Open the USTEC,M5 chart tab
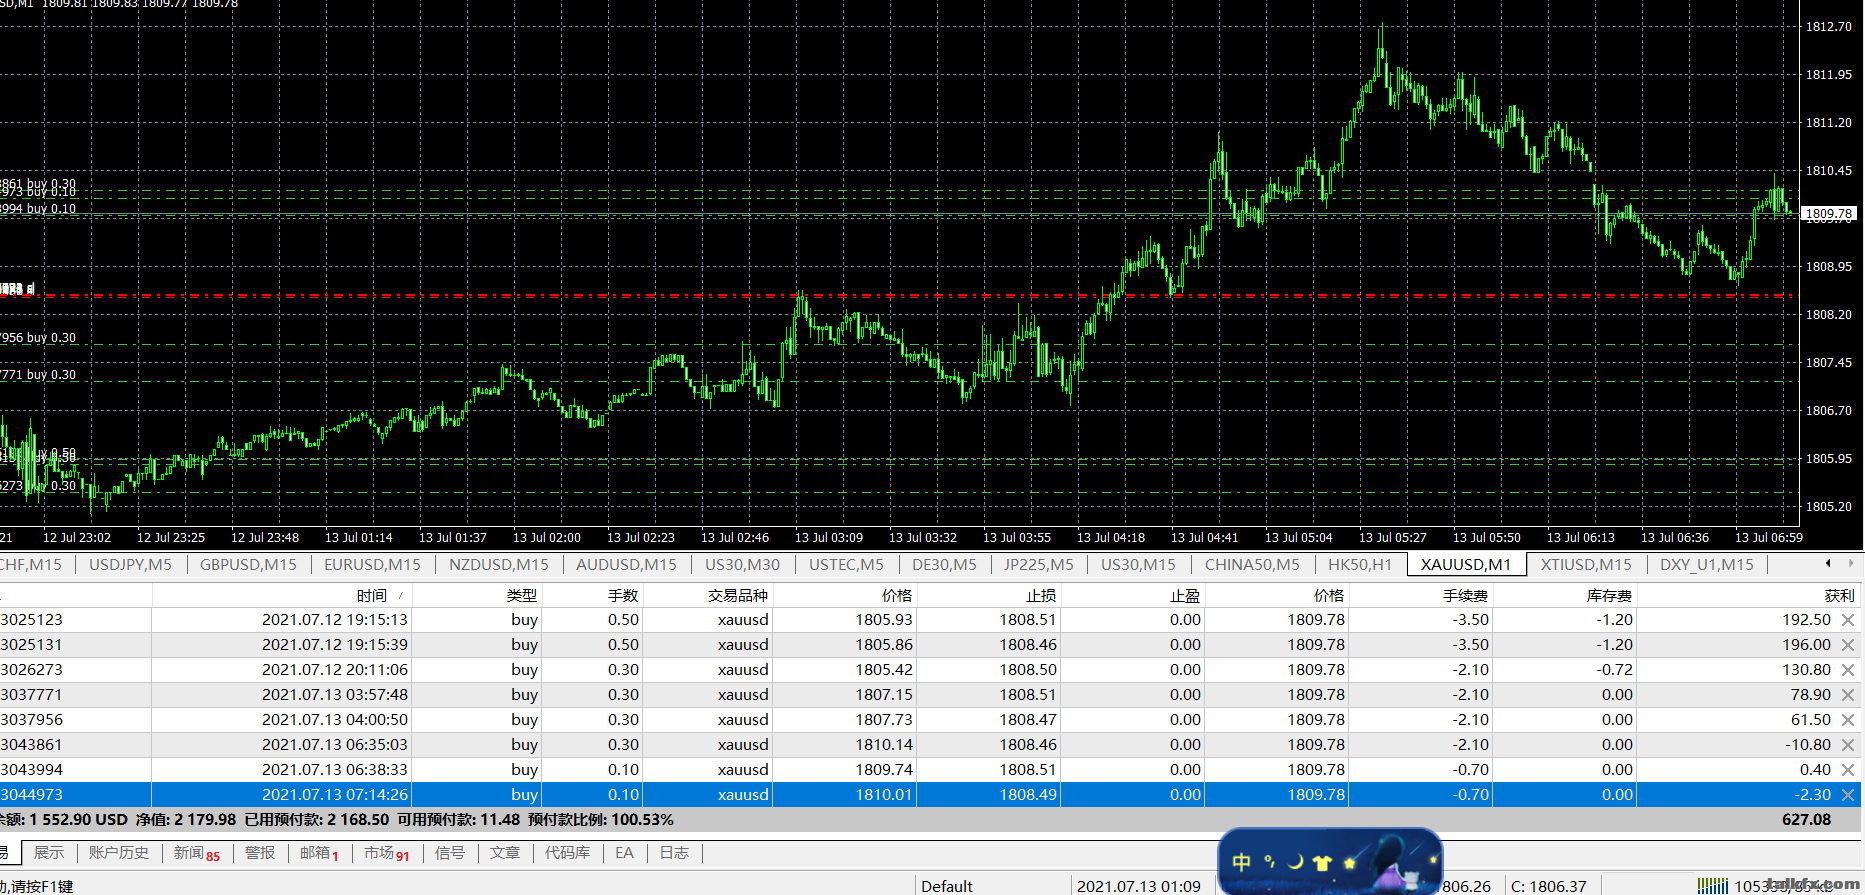Image resolution: width=1865 pixels, height=895 pixels. [846, 565]
